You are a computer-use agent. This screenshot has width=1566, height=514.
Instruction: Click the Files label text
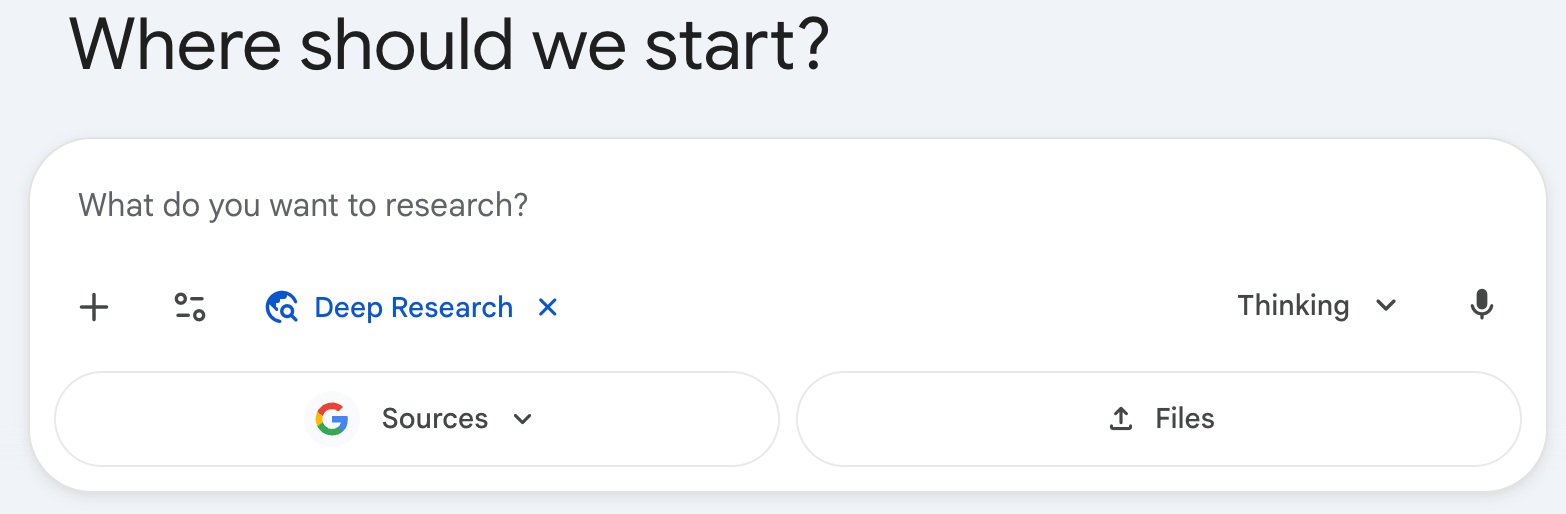(1185, 419)
